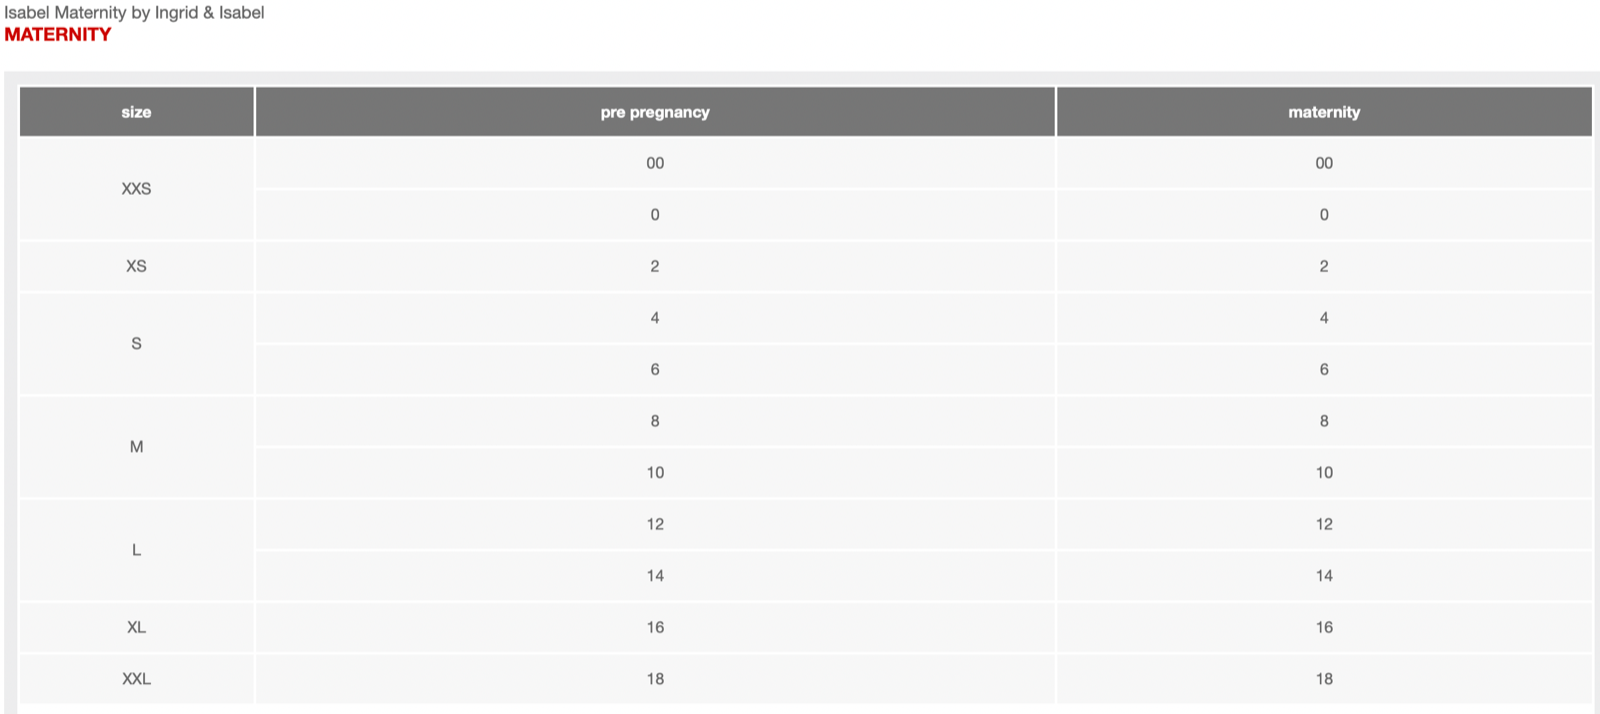Select the XXL size row label
1600x714 pixels.
[x=136, y=679]
